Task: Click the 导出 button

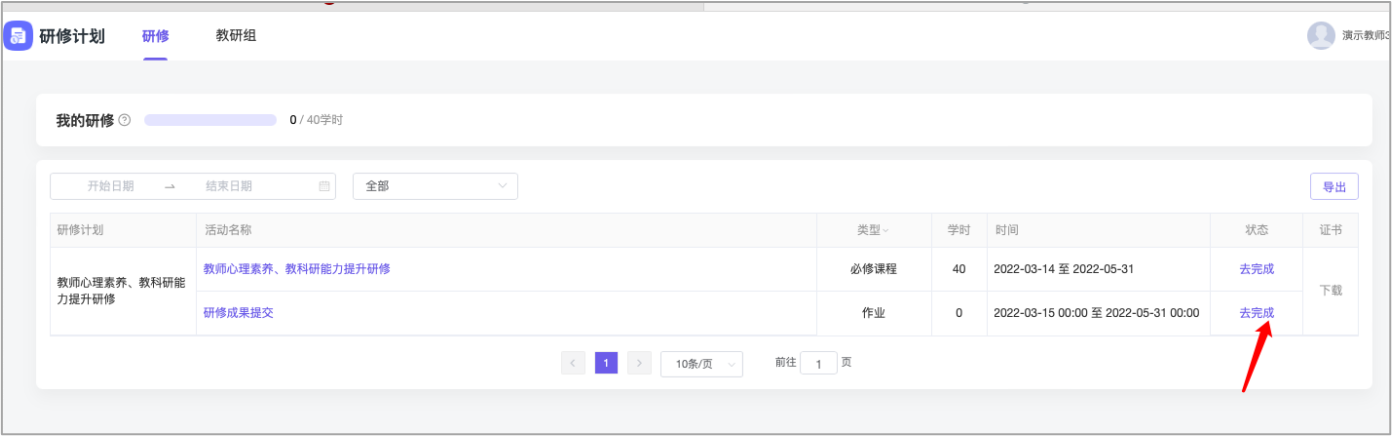Action: [1334, 186]
